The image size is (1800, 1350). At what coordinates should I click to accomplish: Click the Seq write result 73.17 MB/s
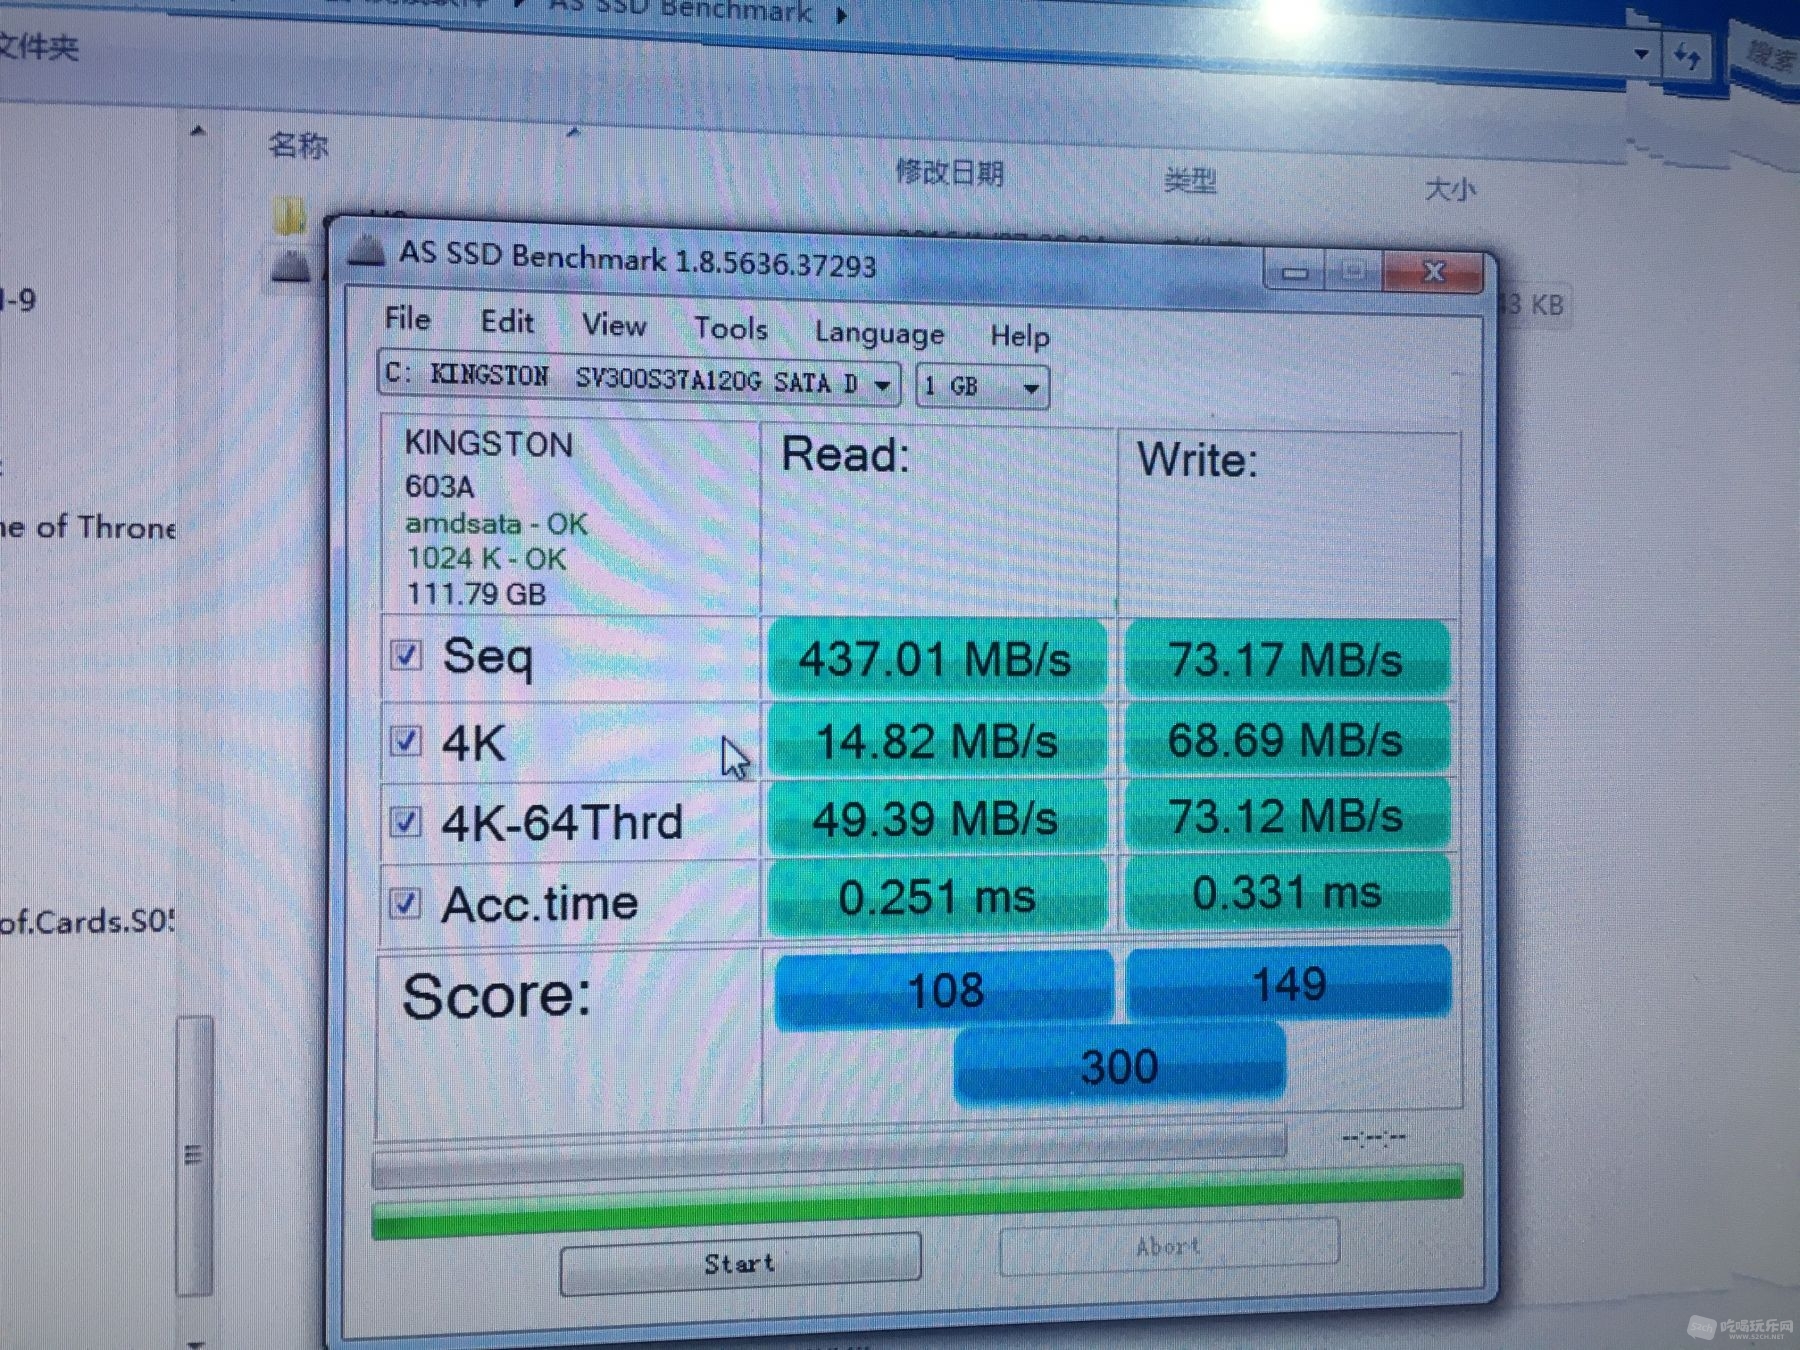[x=1287, y=659]
